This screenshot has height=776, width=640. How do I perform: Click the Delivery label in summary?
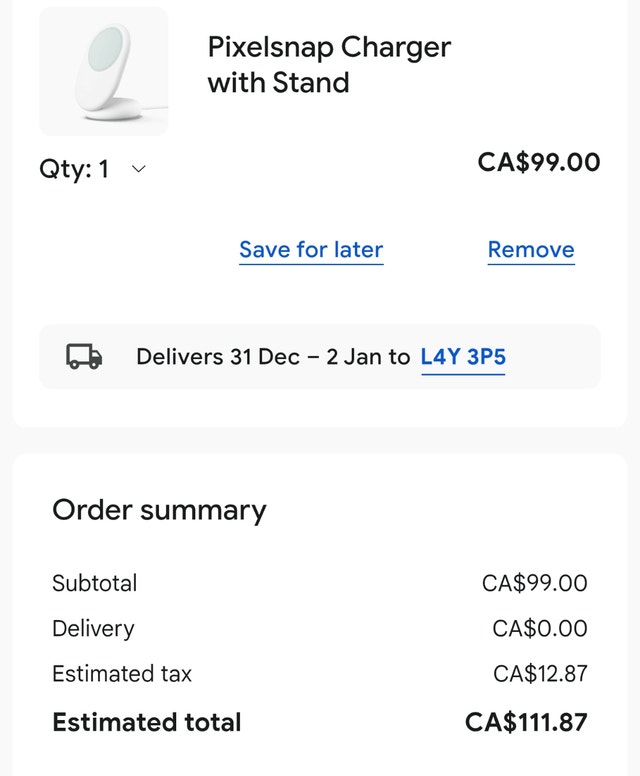[x=93, y=629]
